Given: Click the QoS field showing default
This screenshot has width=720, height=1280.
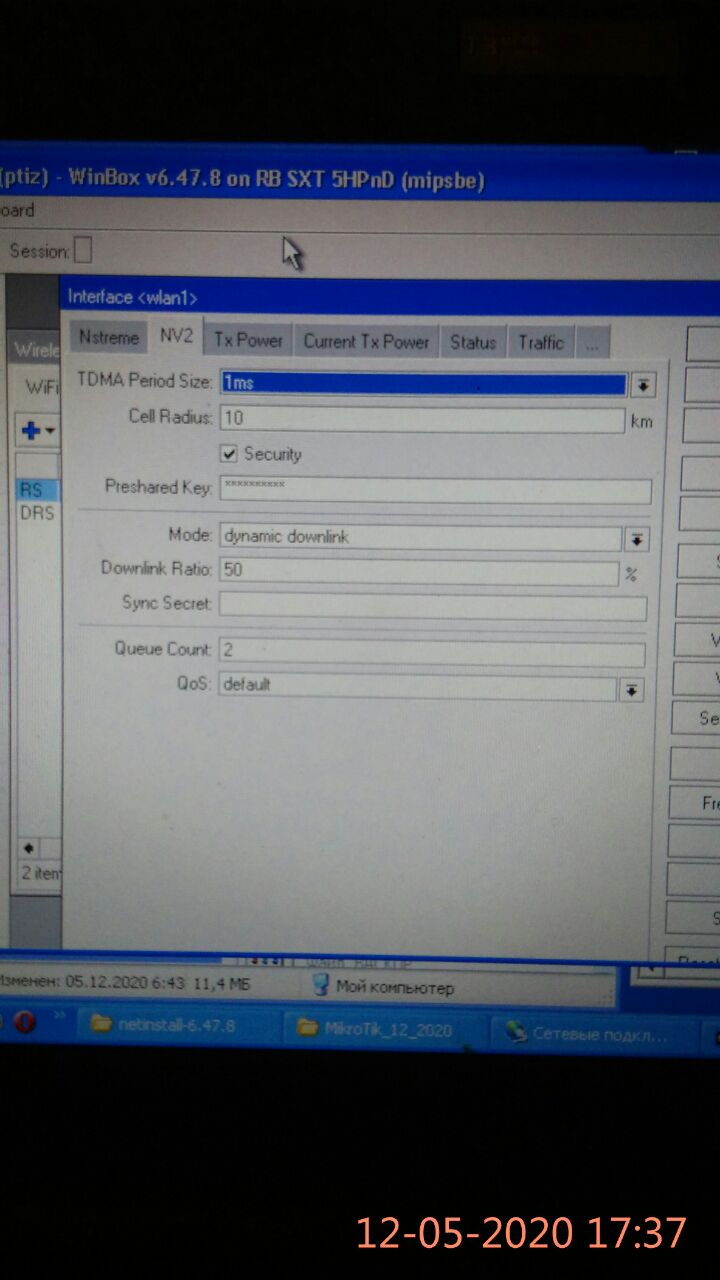Looking at the screenshot, I should click(417, 688).
